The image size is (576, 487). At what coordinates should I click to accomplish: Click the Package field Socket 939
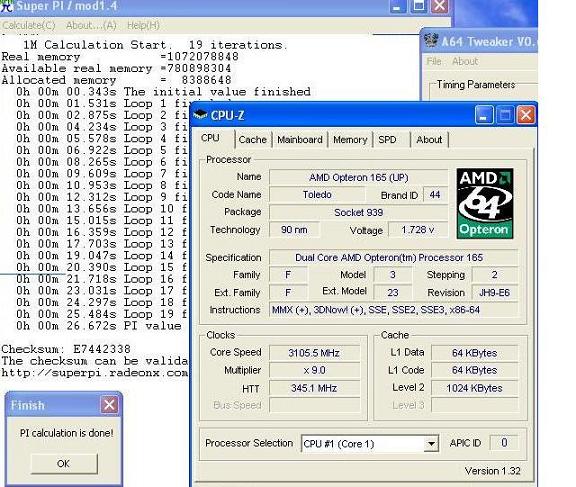(x=359, y=212)
